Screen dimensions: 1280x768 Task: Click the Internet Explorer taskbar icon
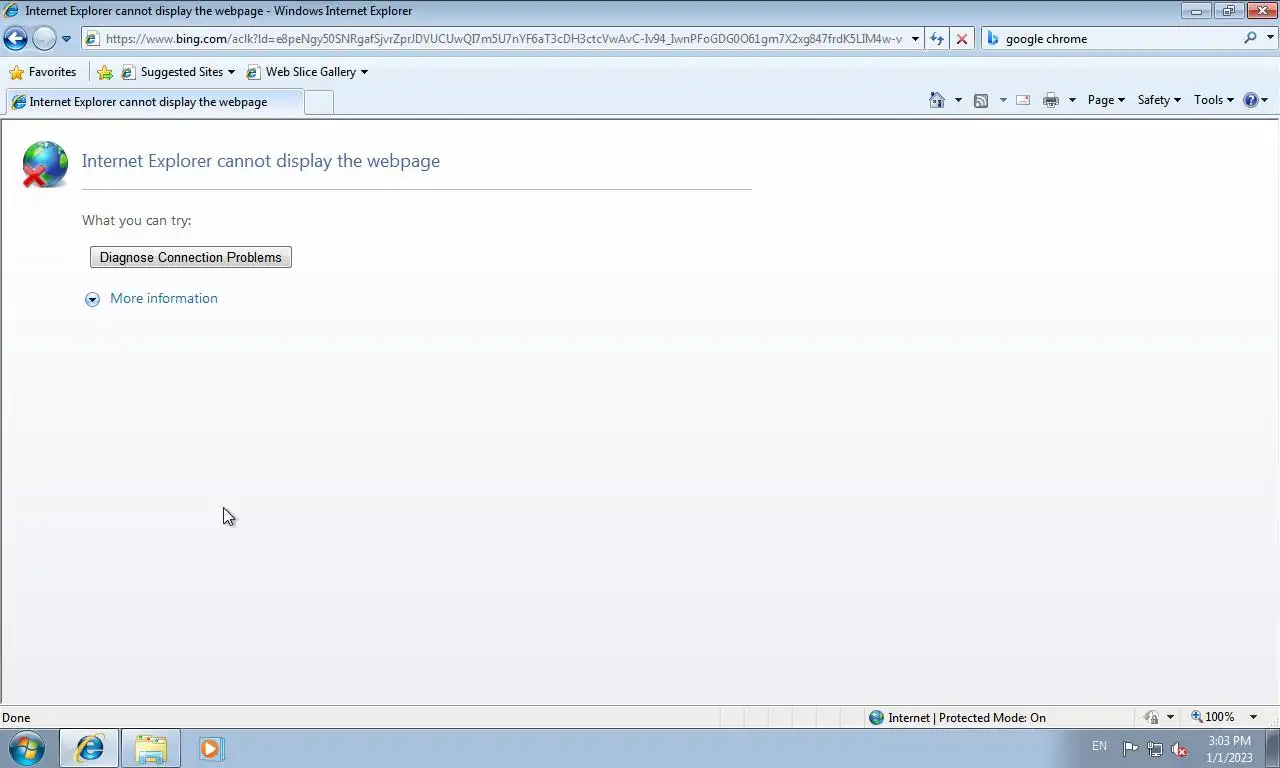click(90, 748)
